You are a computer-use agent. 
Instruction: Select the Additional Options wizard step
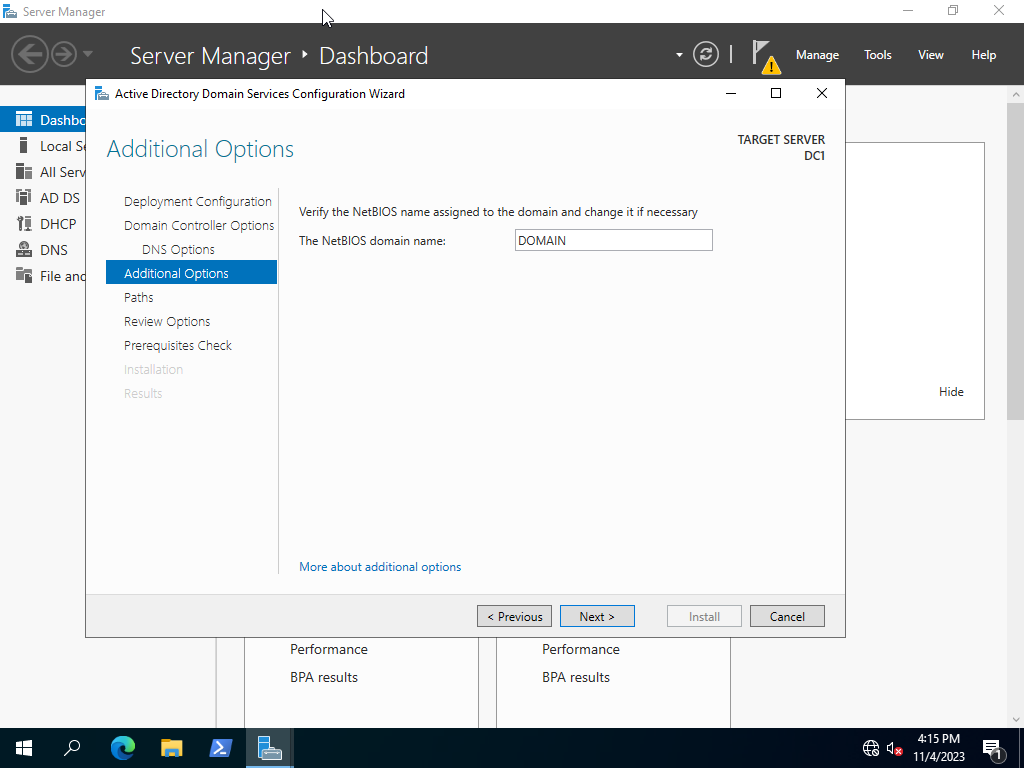(191, 272)
